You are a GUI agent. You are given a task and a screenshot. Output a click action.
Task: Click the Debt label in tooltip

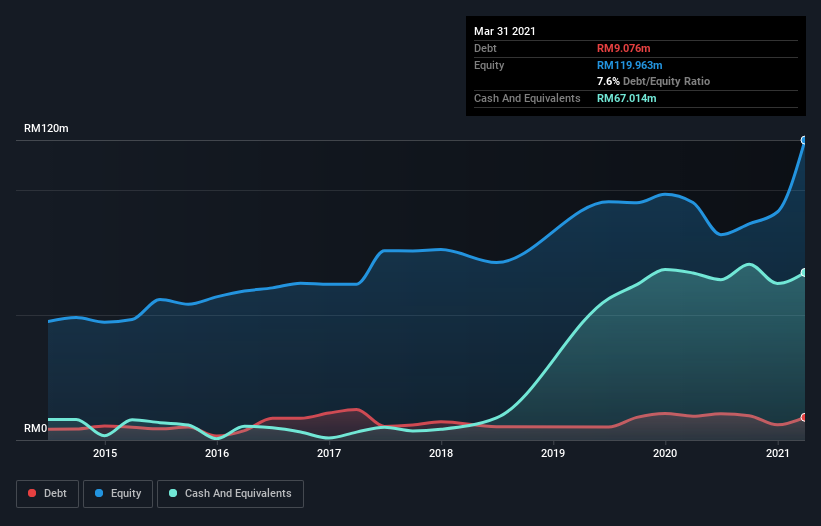coord(485,48)
